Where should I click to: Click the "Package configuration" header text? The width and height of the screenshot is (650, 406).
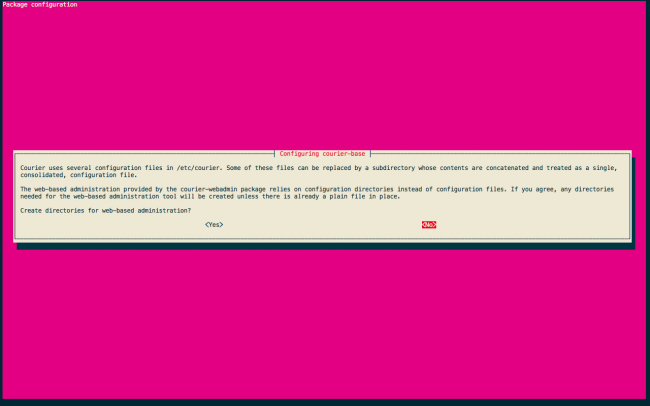click(40, 5)
